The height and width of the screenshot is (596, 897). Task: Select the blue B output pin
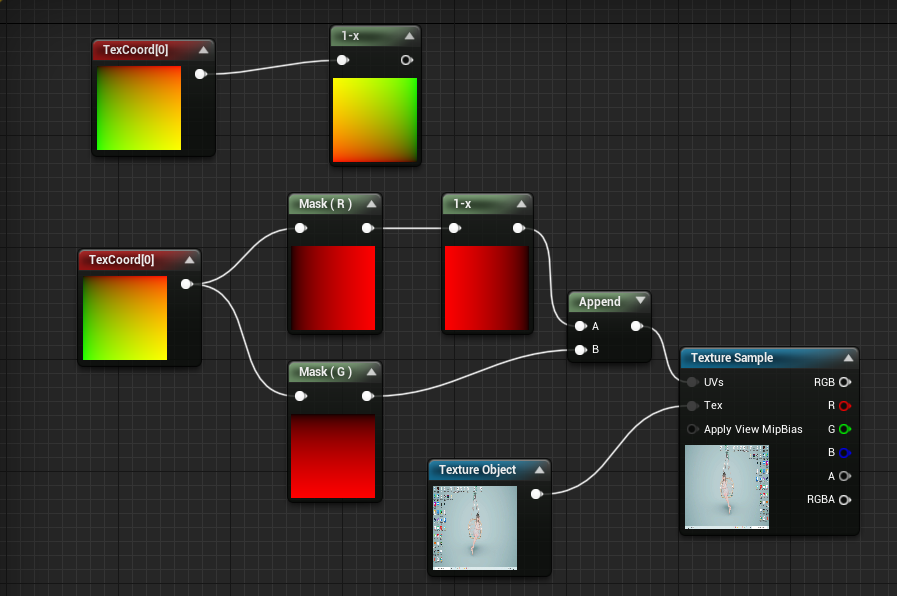click(x=845, y=452)
